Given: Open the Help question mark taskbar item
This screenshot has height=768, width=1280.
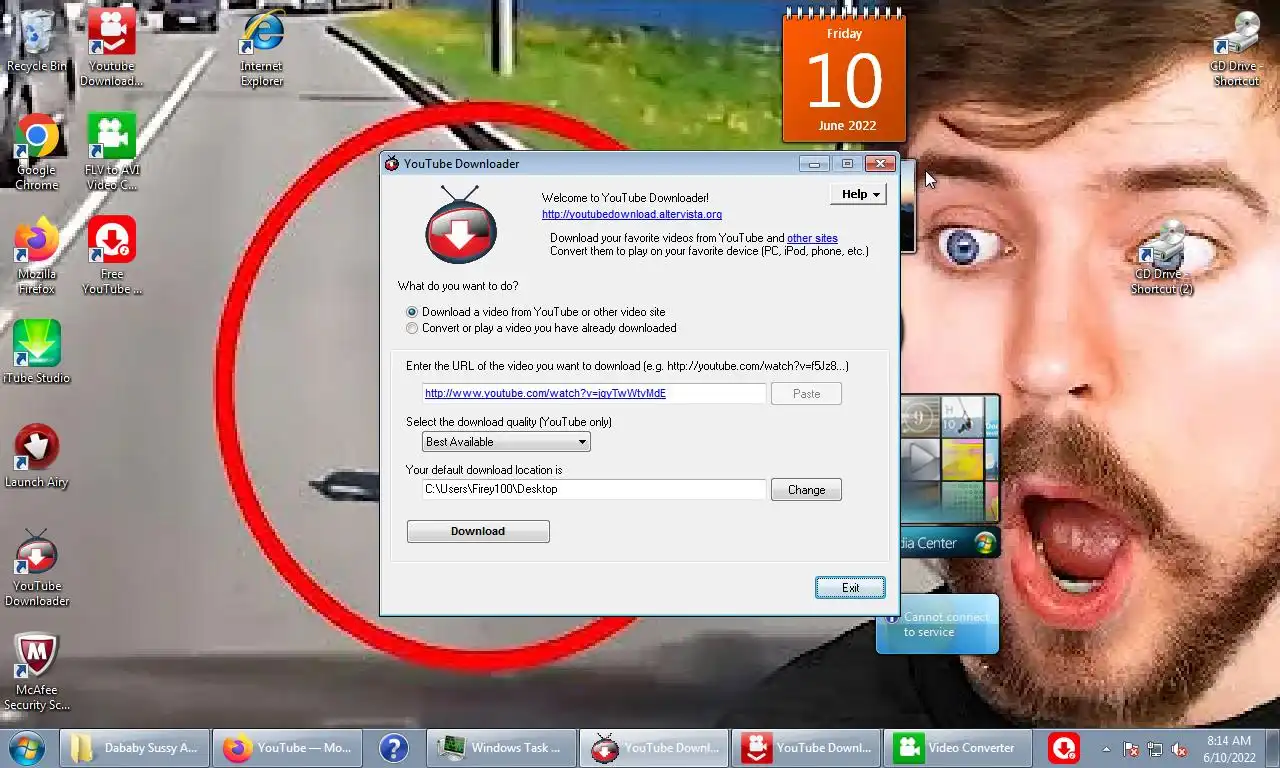Looking at the screenshot, I should 394,748.
